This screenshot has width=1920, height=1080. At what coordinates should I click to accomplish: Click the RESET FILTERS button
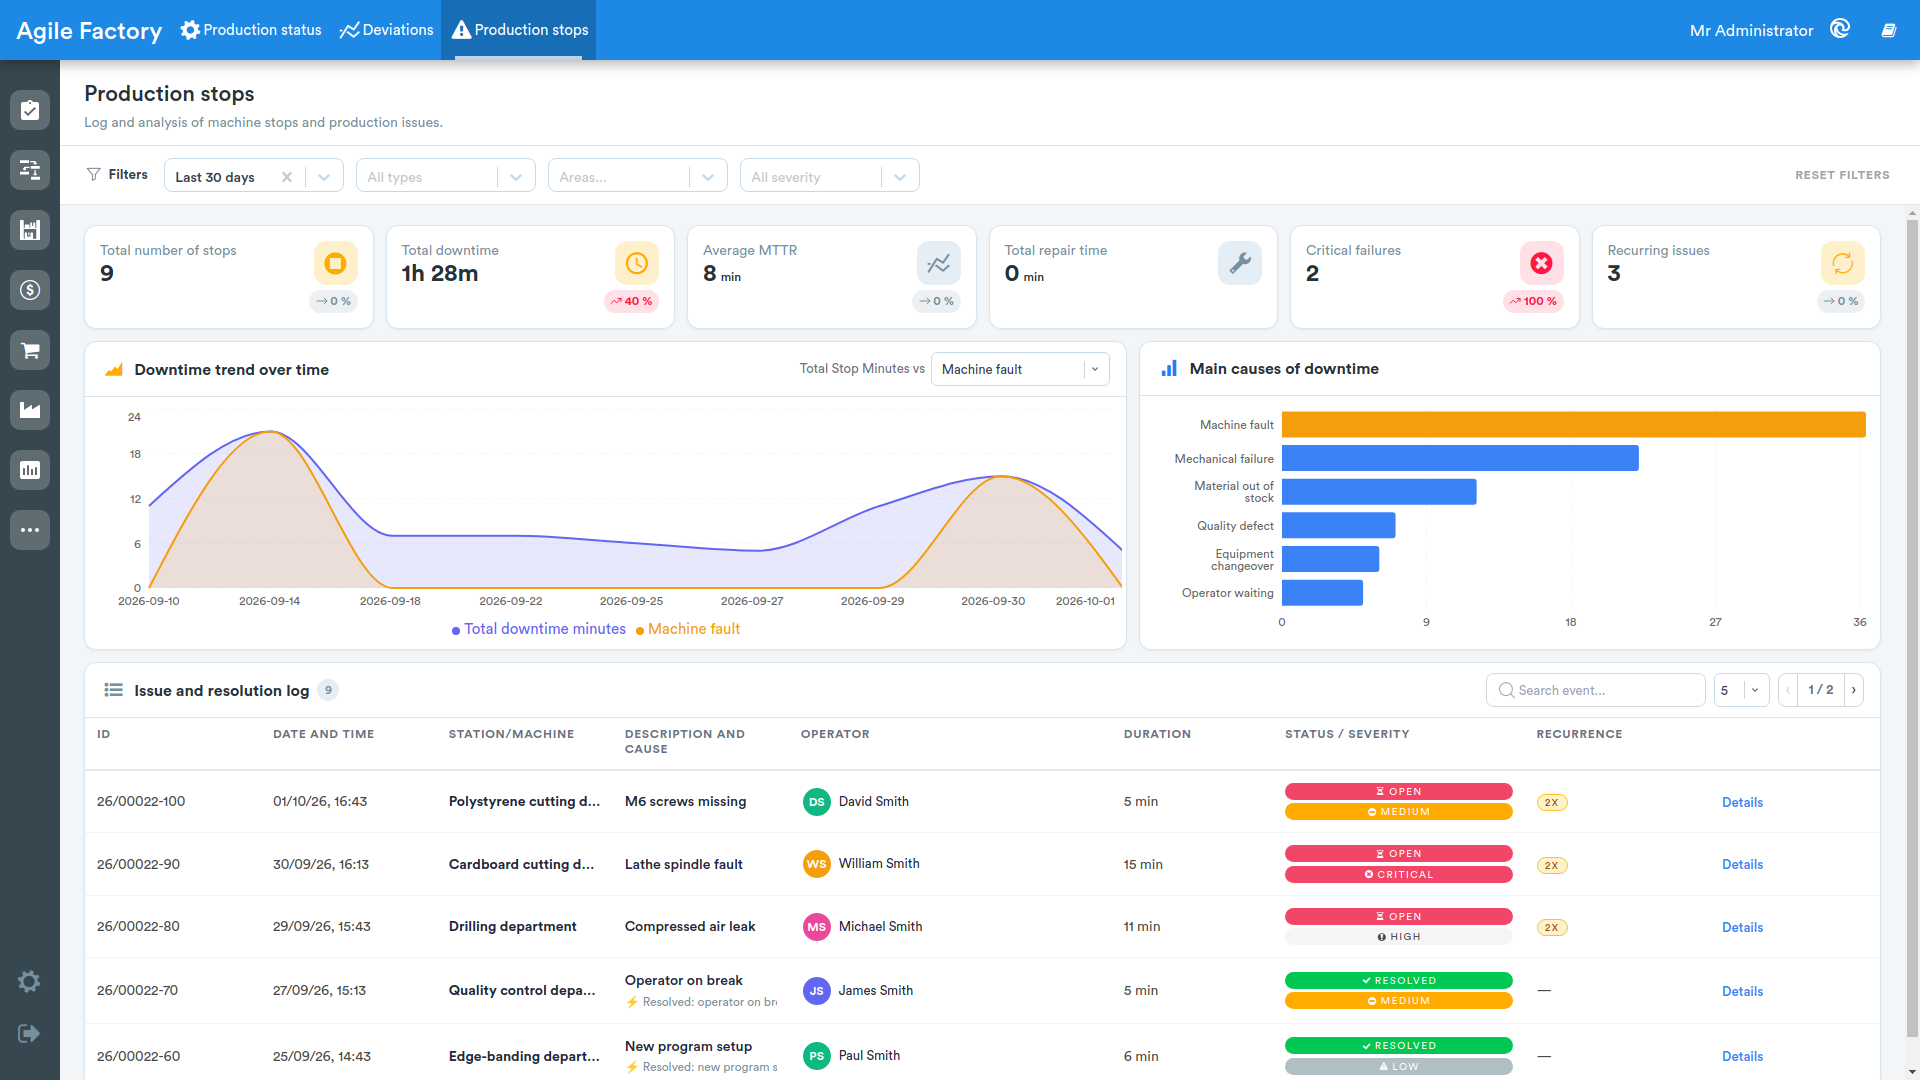[1842, 175]
